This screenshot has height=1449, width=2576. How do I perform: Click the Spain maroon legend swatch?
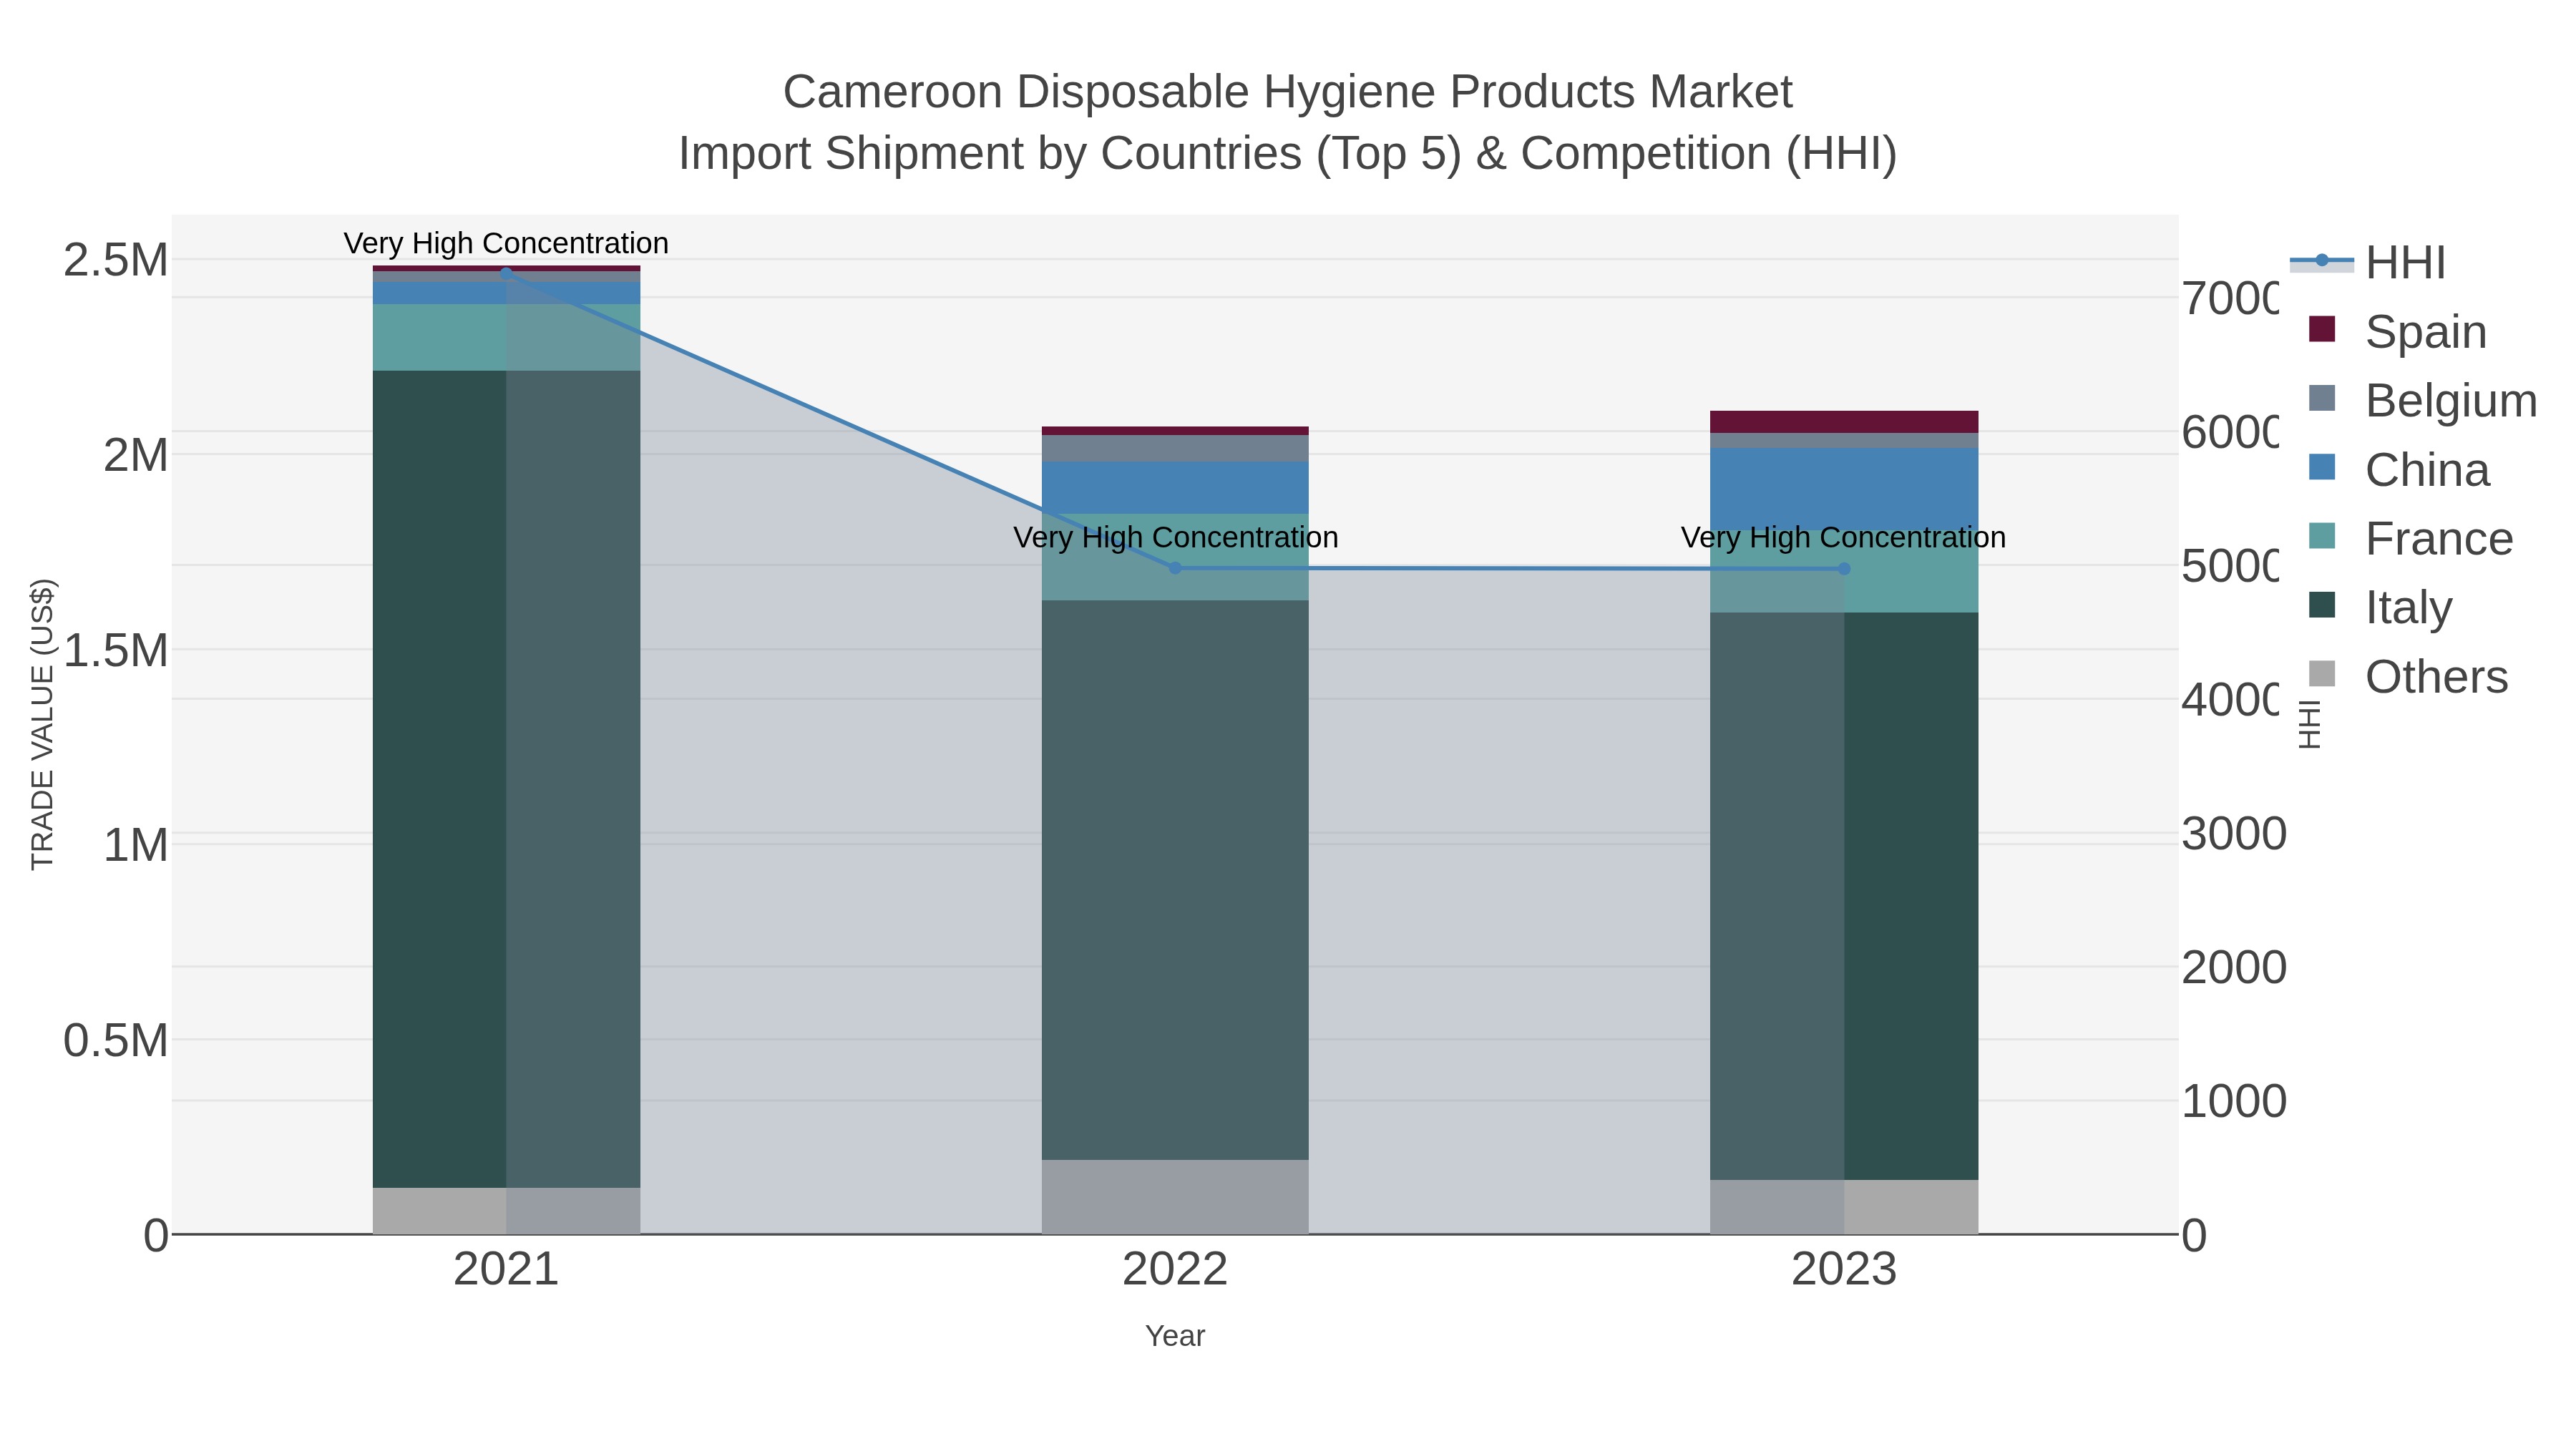(2322, 329)
